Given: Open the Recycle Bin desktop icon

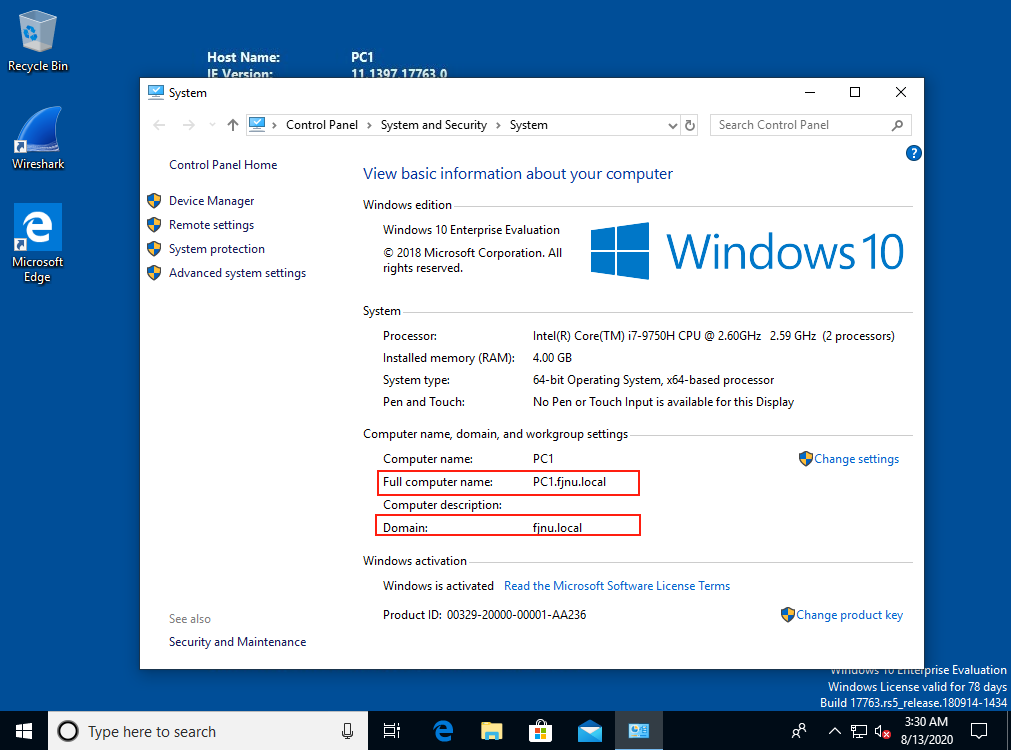Looking at the screenshot, I should point(37,41).
